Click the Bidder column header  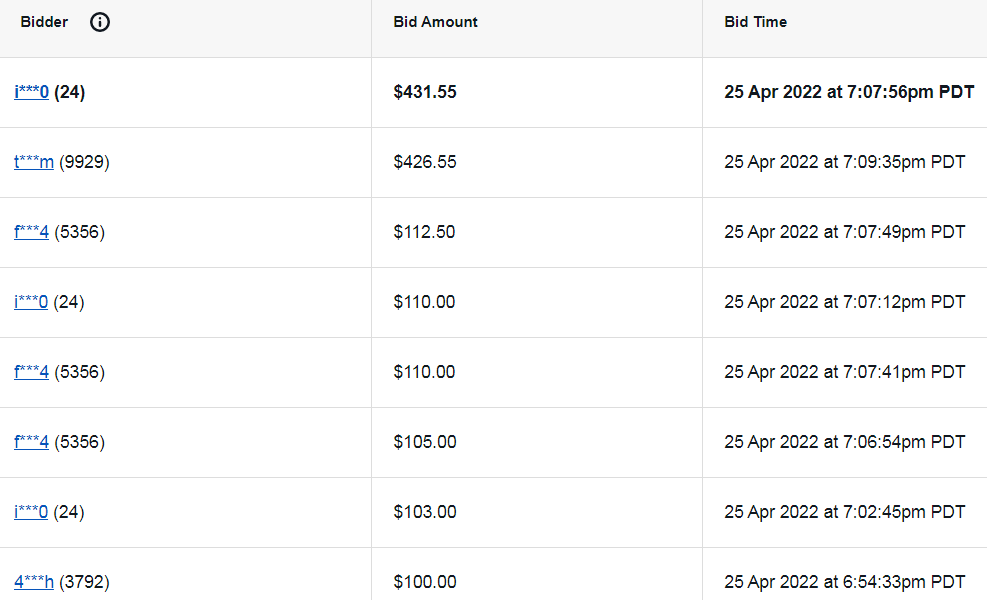pyautogui.click(x=44, y=22)
